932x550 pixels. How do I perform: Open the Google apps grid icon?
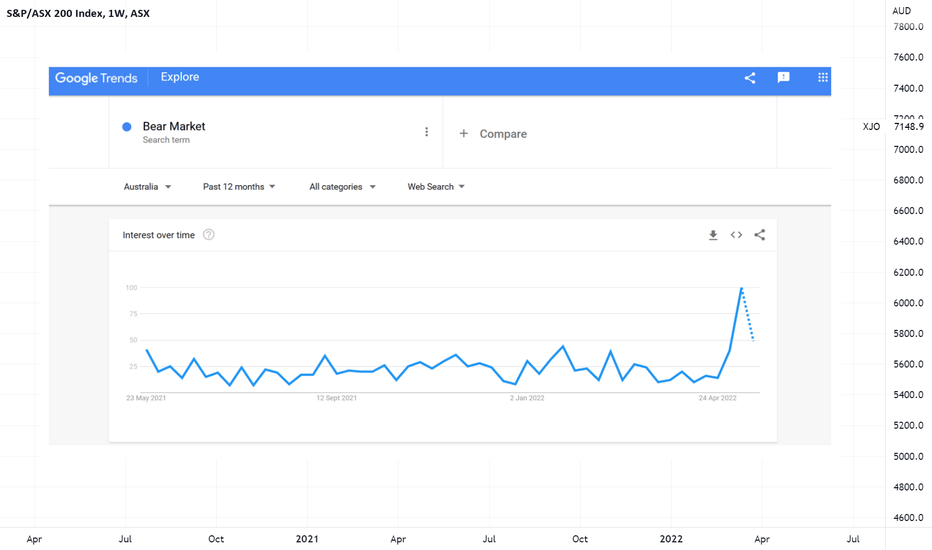[x=823, y=77]
